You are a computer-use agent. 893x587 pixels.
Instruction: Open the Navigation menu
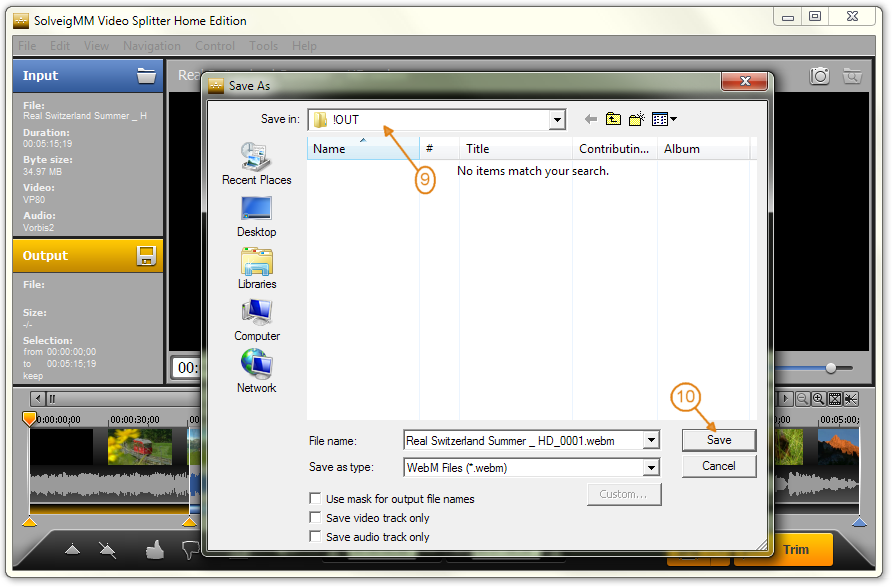coord(152,46)
